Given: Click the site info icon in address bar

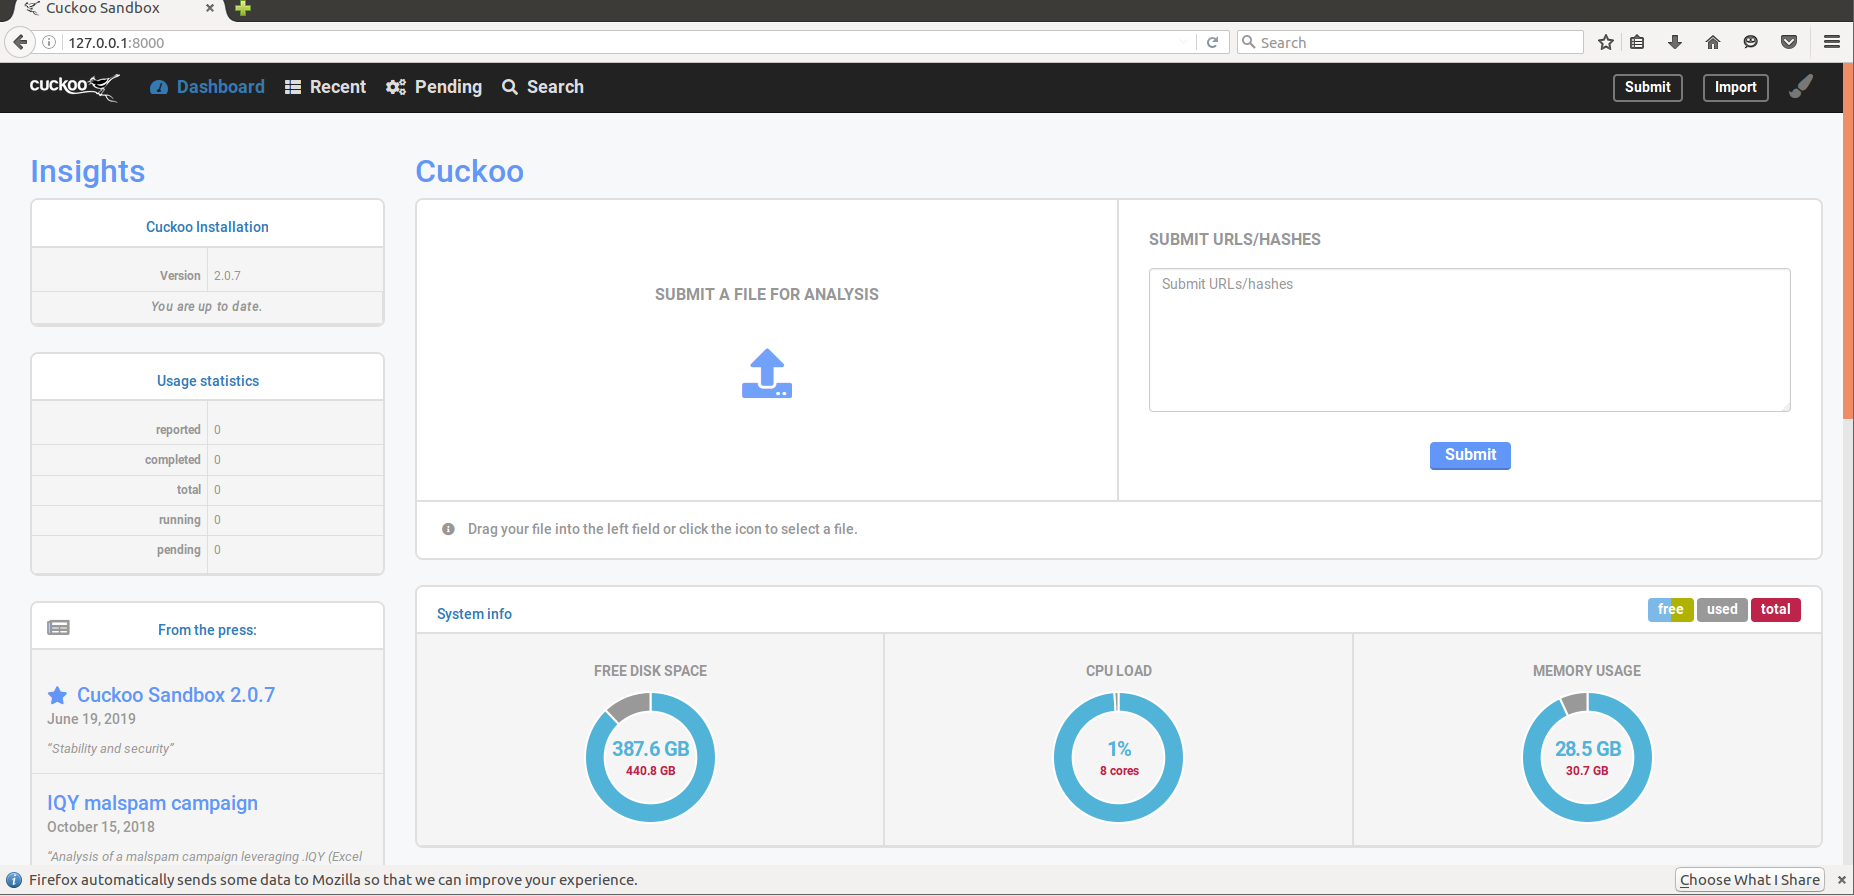Looking at the screenshot, I should click(49, 42).
